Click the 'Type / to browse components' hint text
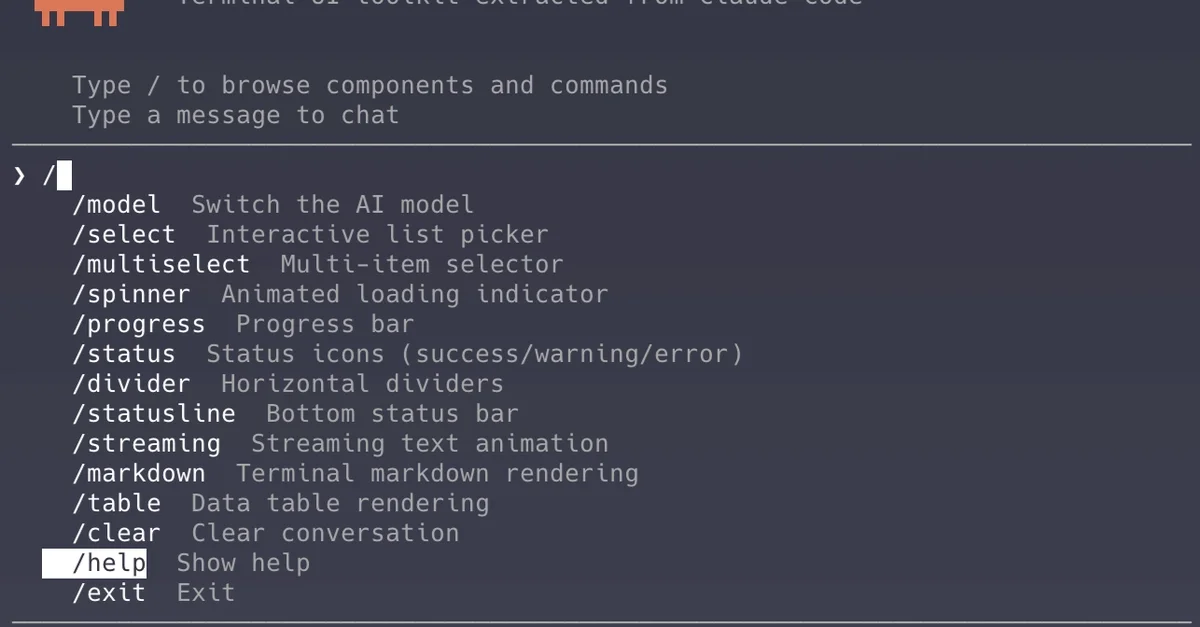1200x627 pixels. pos(370,85)
